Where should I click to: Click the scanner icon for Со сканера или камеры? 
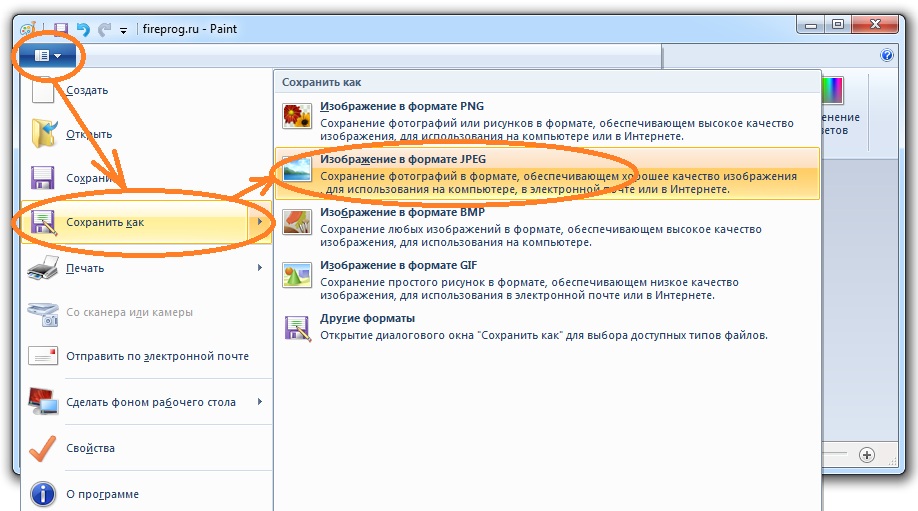[x=43, y=313]
